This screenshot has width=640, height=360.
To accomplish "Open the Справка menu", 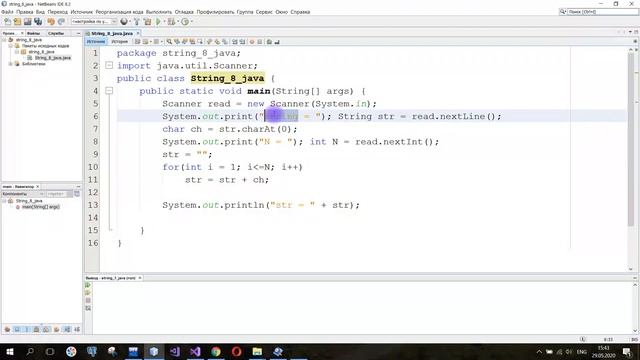I will (300, 12).
